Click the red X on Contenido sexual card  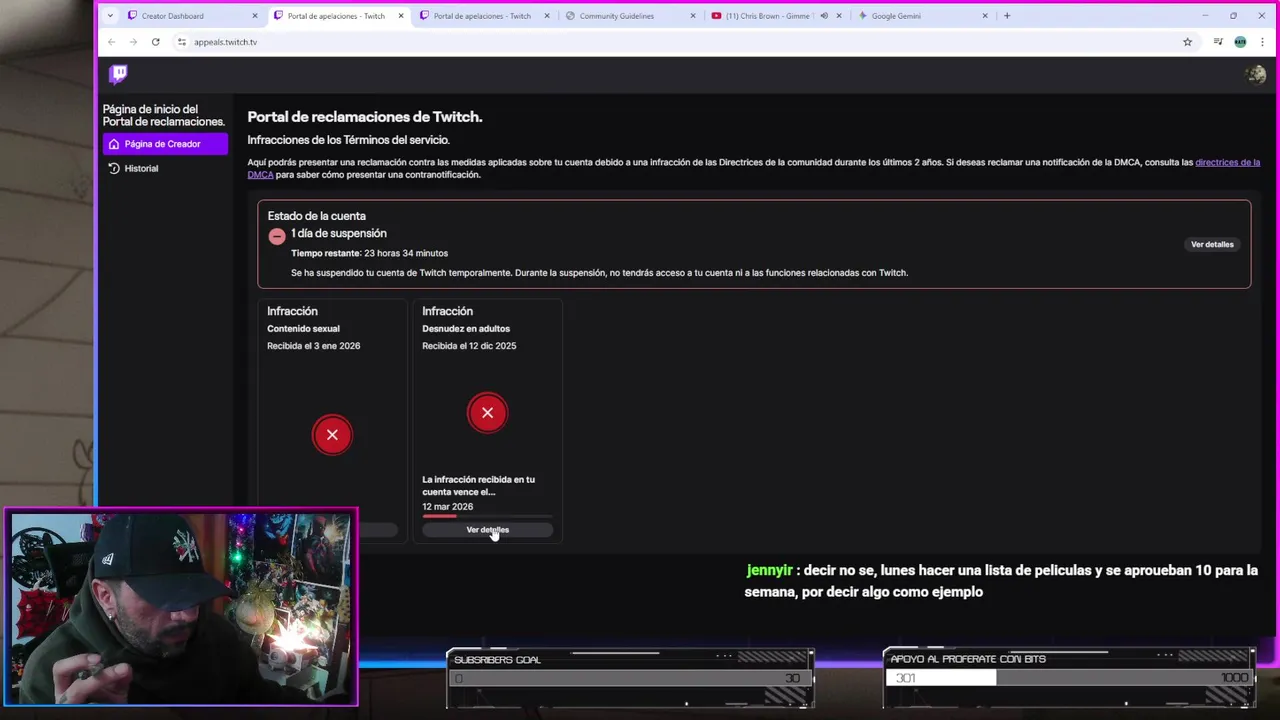click(x=332, y=435)
